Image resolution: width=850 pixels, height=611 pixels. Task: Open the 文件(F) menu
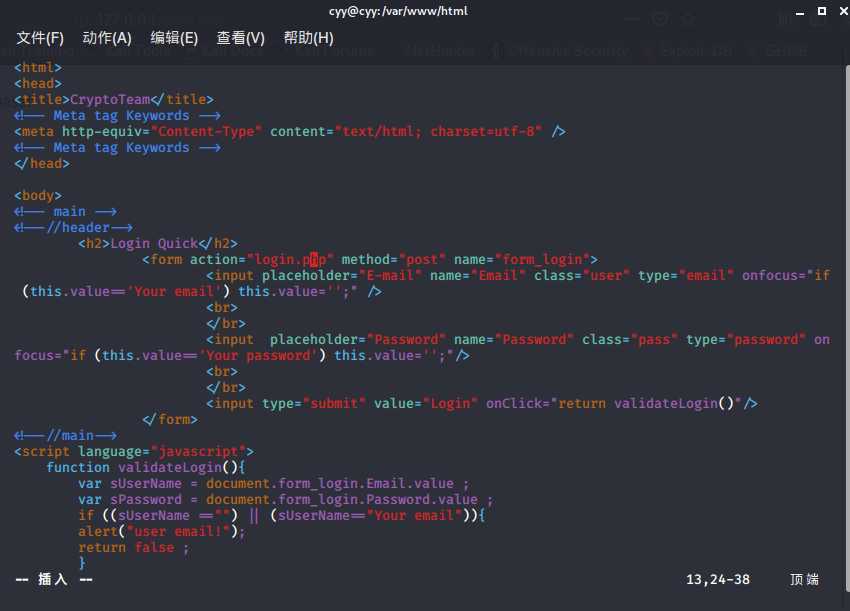(x=40, y=38)
